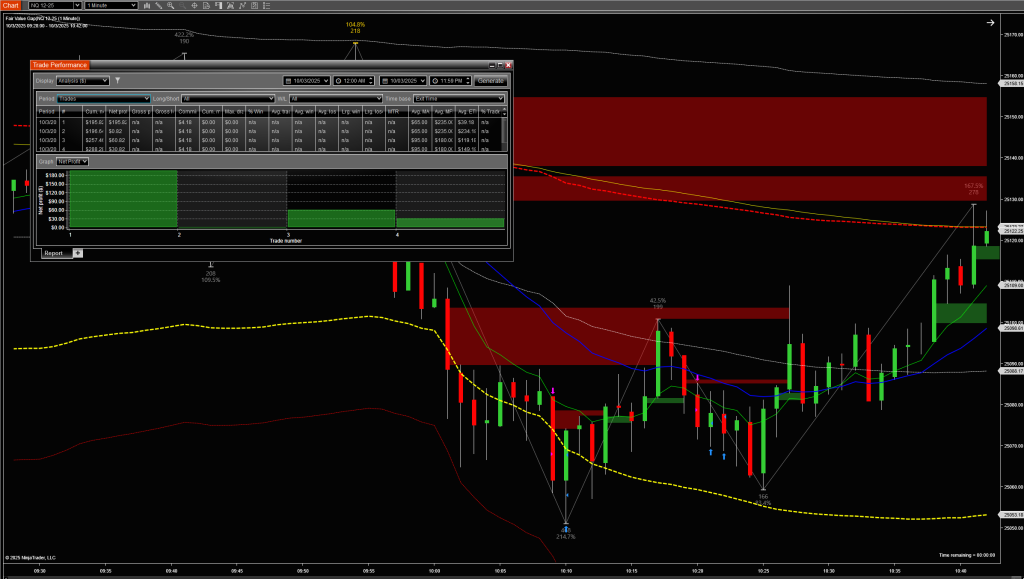1024x579 pixels.
Task: Open the 1 Minute interval dropdown
Action: [x=109, y=6]
